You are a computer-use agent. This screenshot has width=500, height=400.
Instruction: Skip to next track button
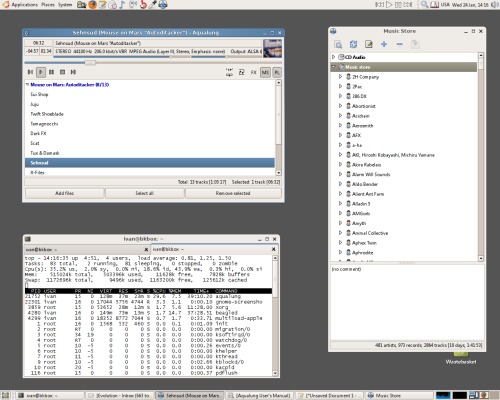click(73, 72)
